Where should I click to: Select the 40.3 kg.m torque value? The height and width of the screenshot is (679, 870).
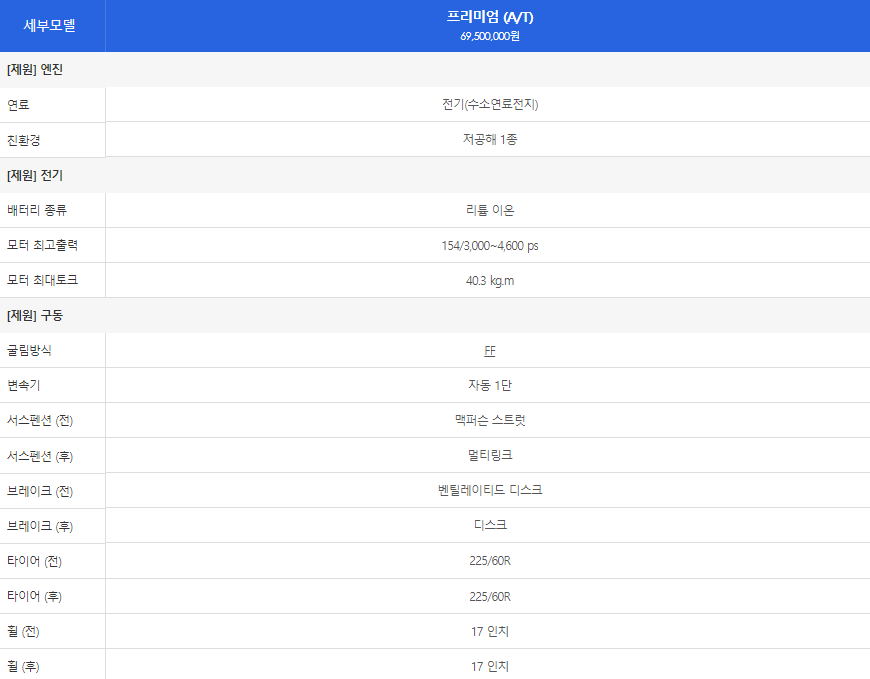click(489, 281)
